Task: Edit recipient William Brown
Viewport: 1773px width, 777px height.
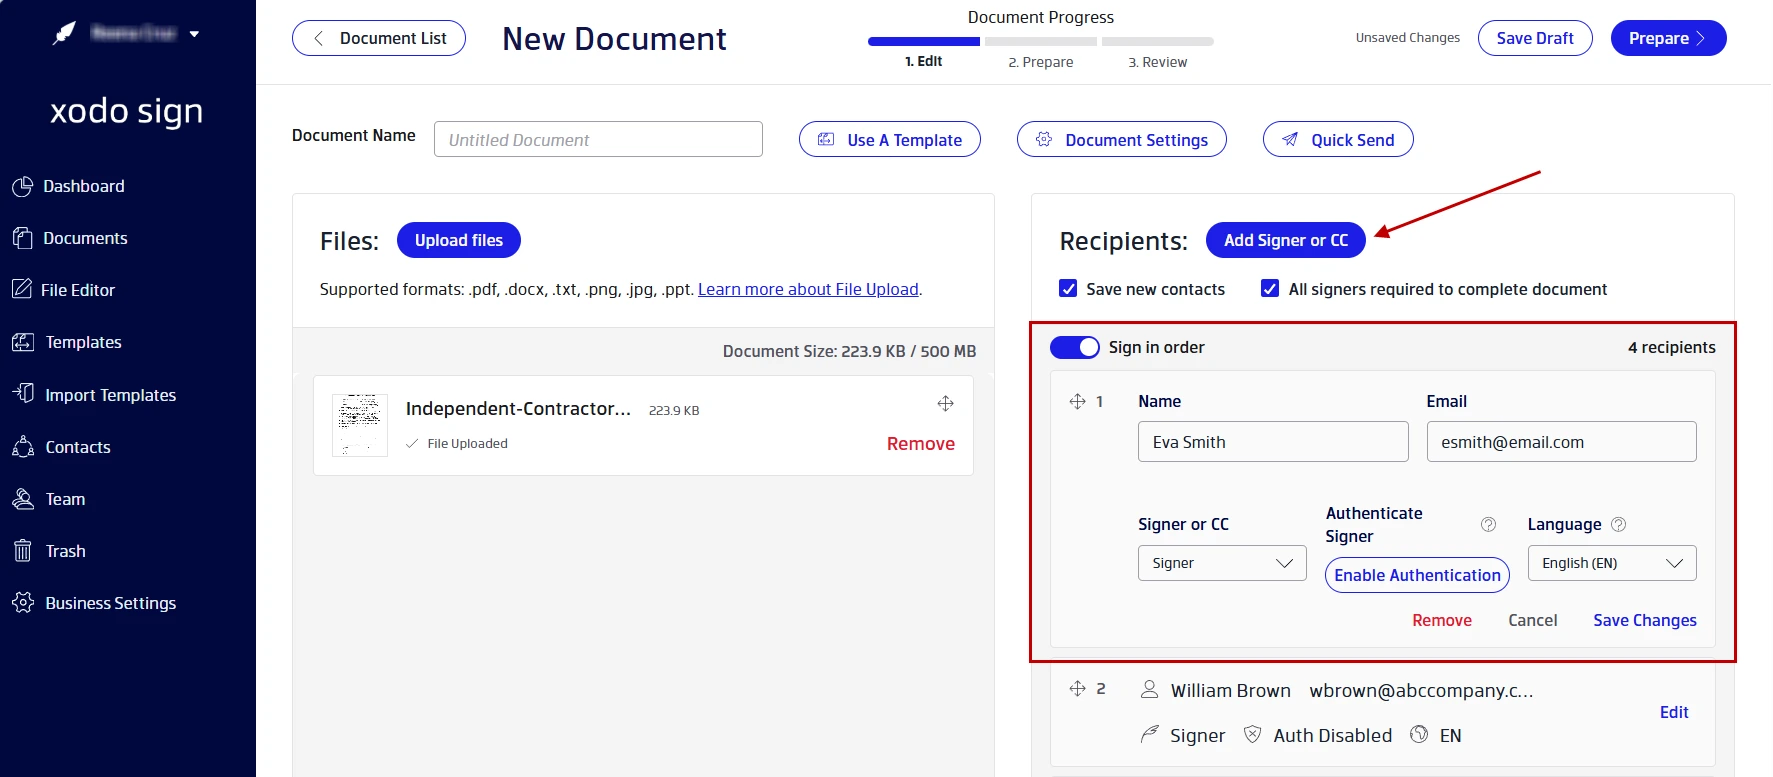Action: (x=1674, y=712)
